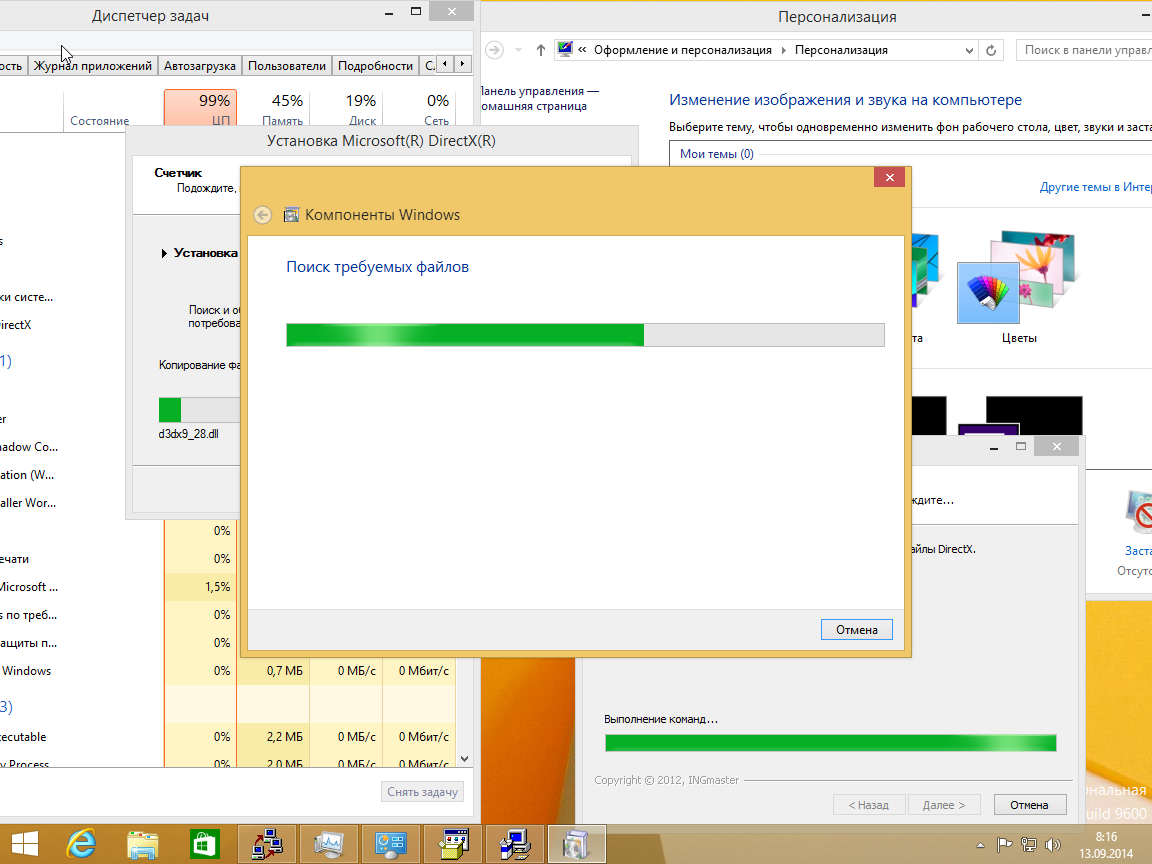
Task: Maximize the INGmaster installer window
Action: point(1020,447)
